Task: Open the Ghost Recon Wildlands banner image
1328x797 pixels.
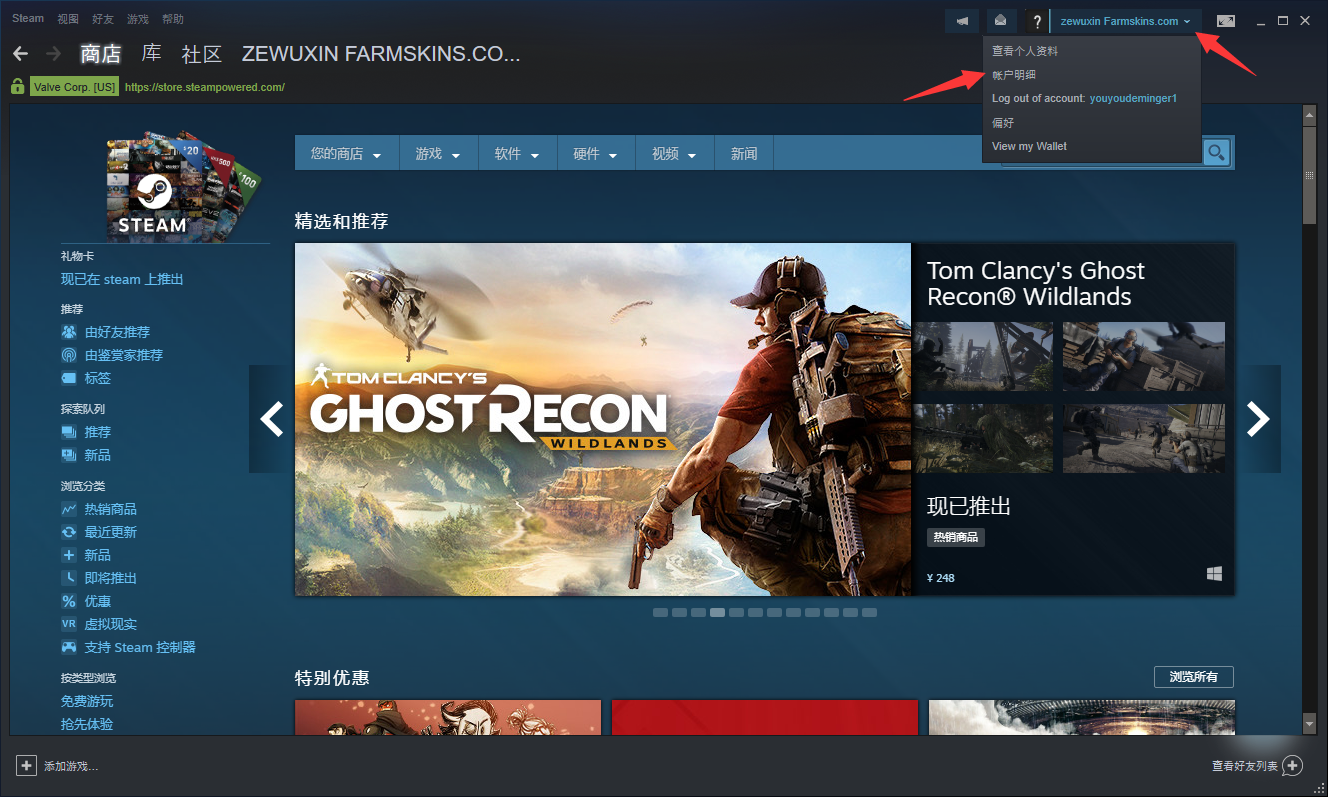Action: click(603, 419)
